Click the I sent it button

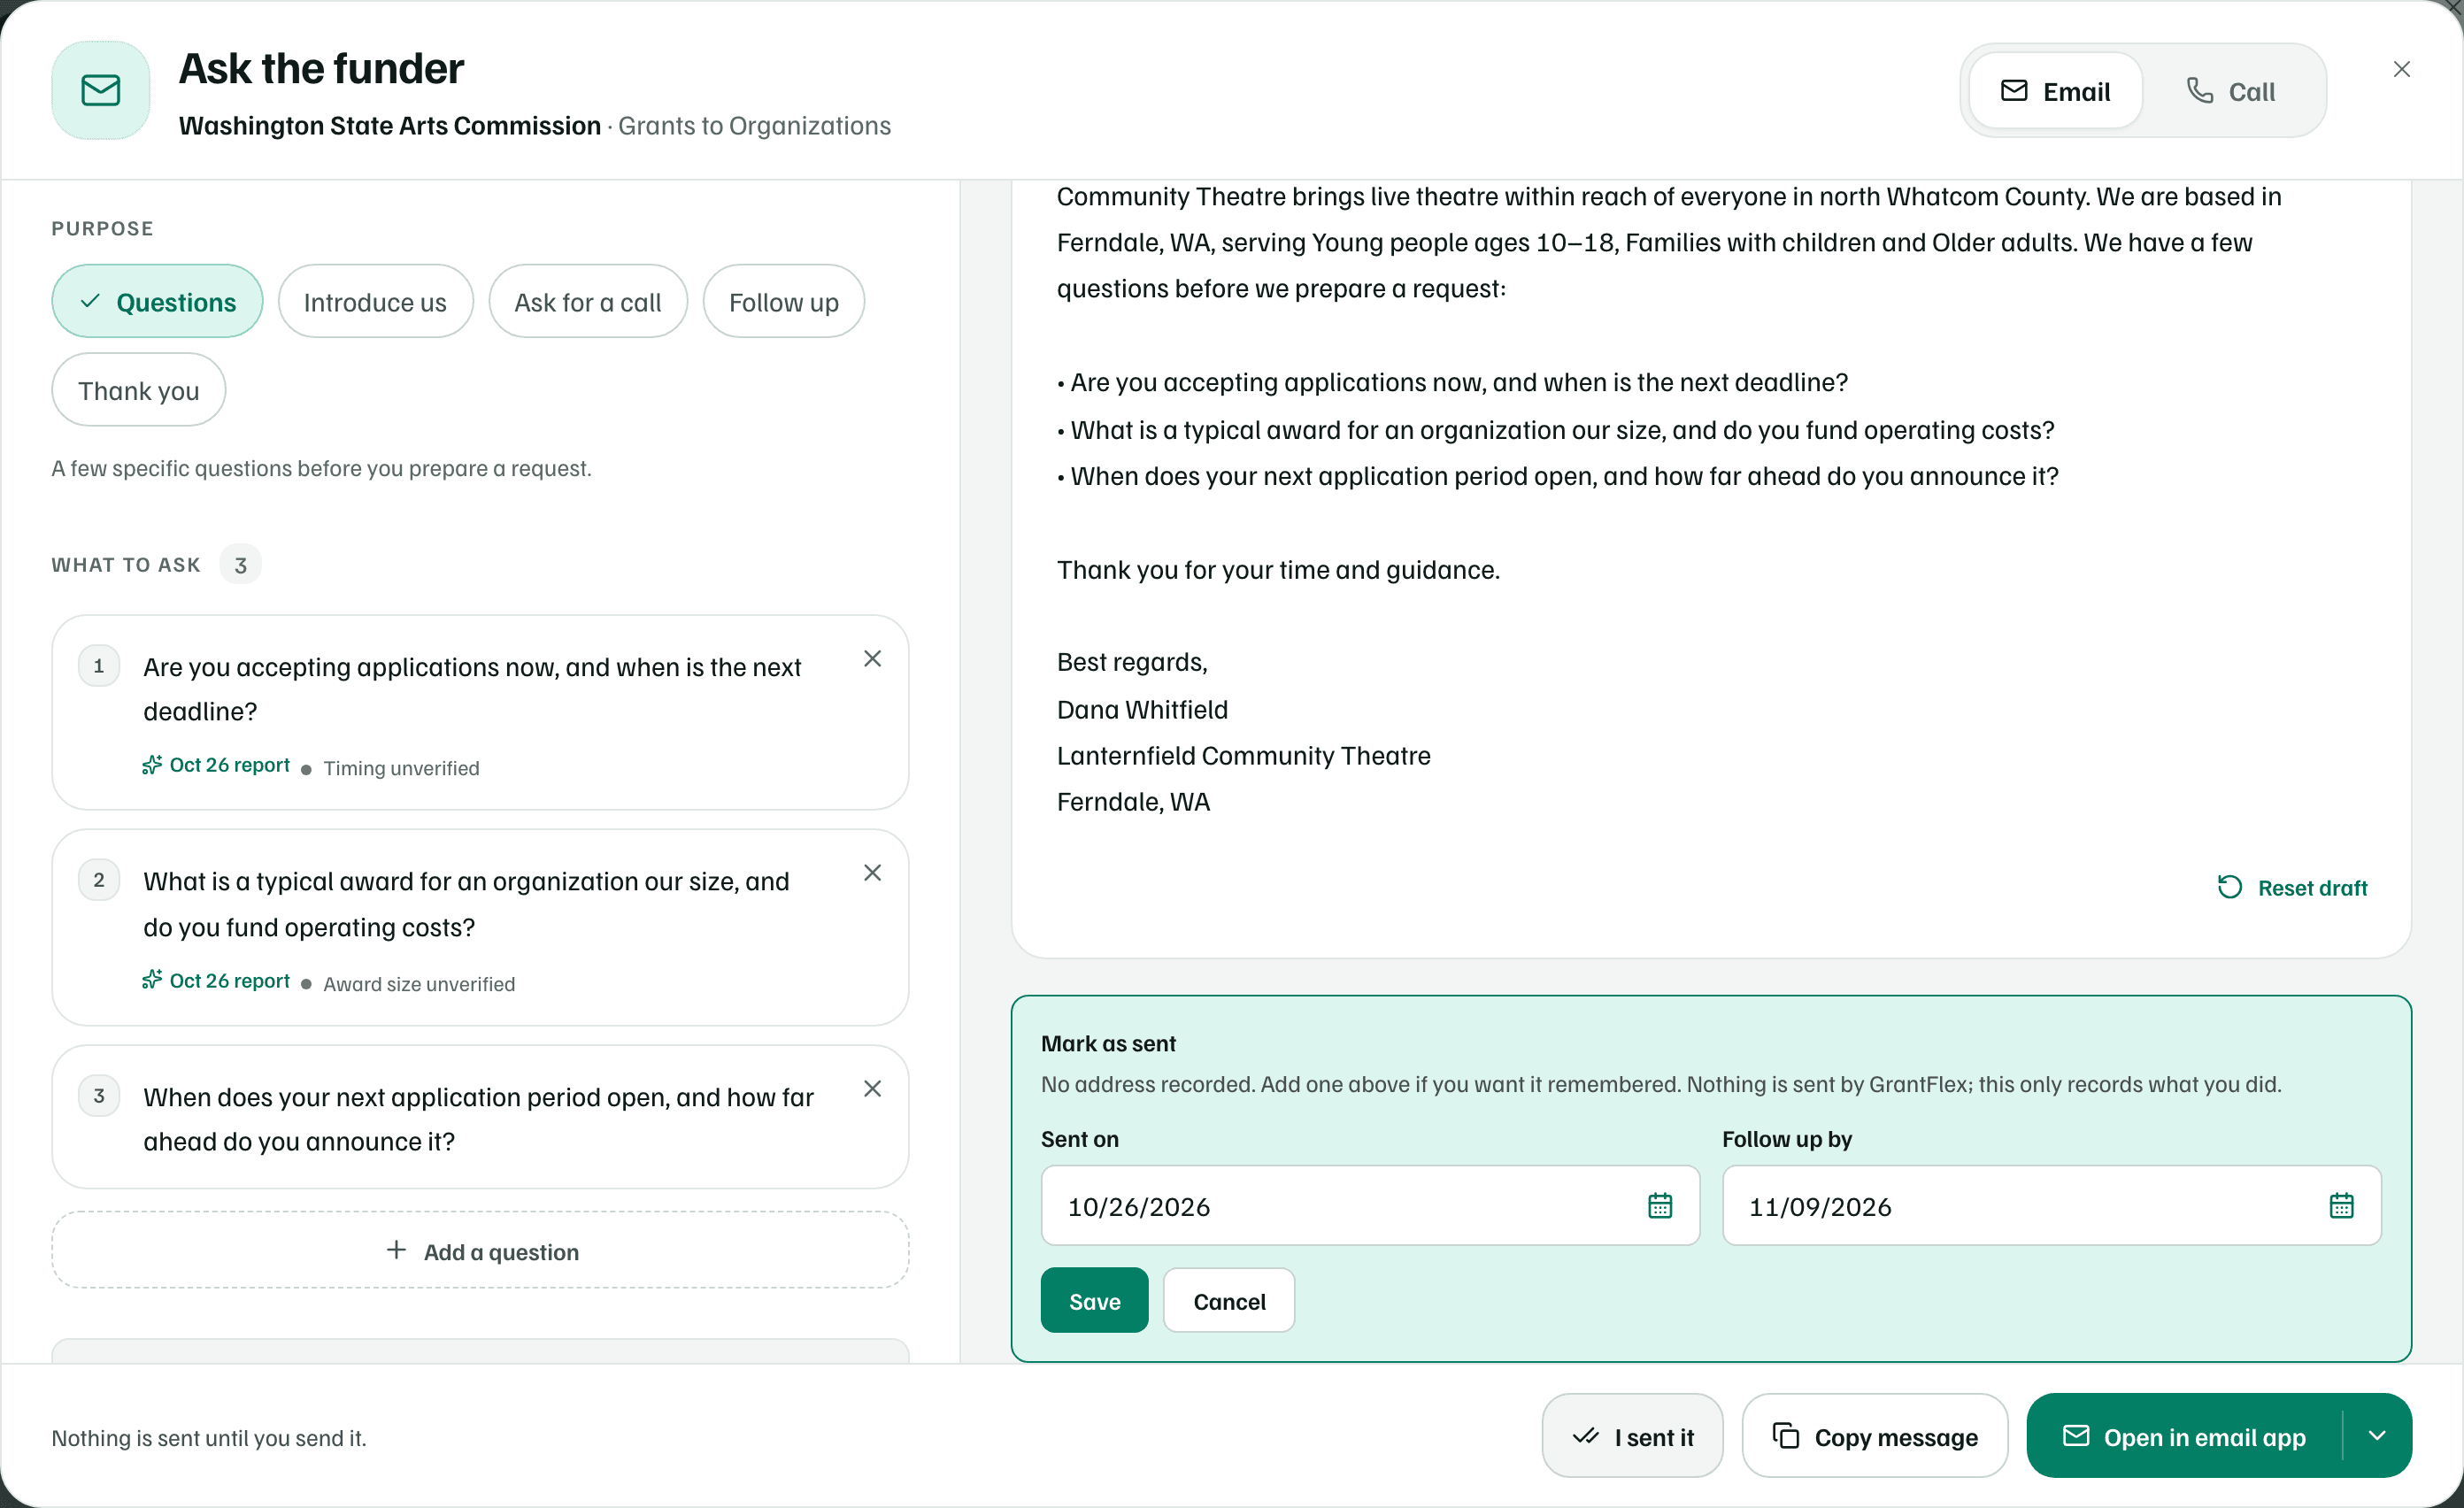pyautogui.click(x=1632, y=1436)
